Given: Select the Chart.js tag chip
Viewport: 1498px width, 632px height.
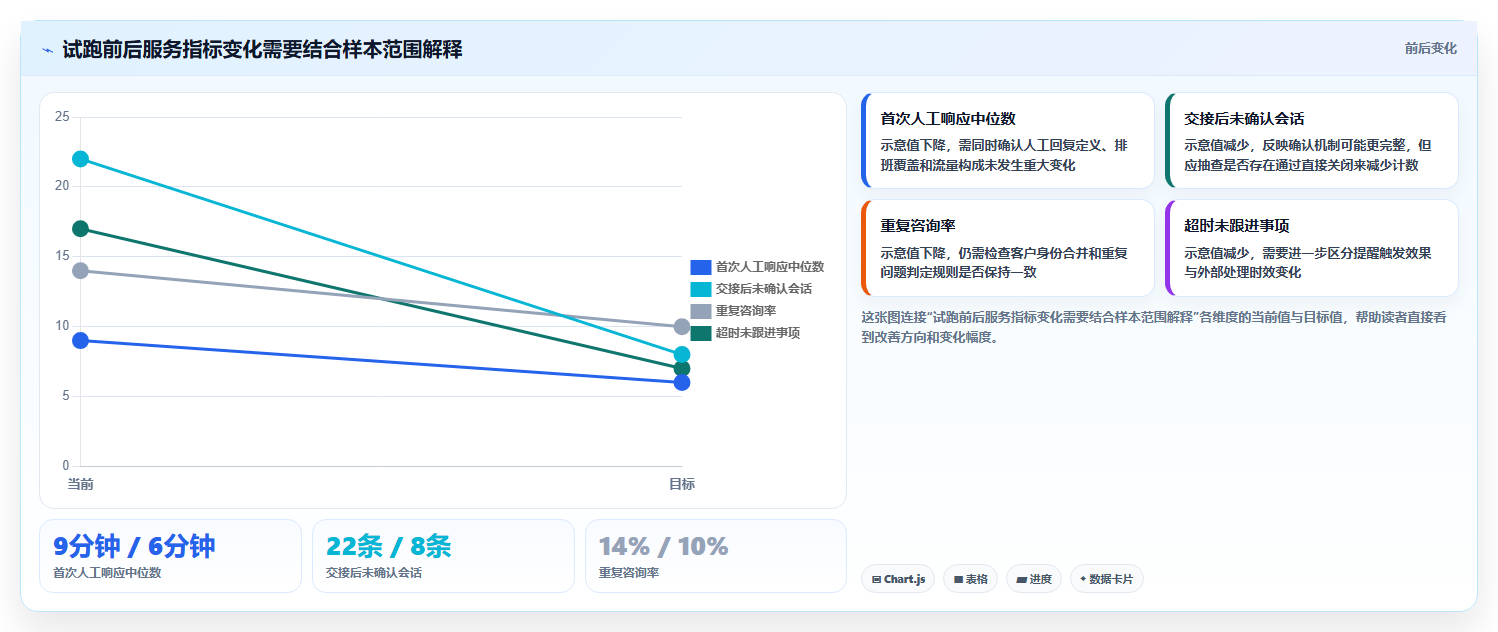Looking at the screenshot, I should coord(898,578).
